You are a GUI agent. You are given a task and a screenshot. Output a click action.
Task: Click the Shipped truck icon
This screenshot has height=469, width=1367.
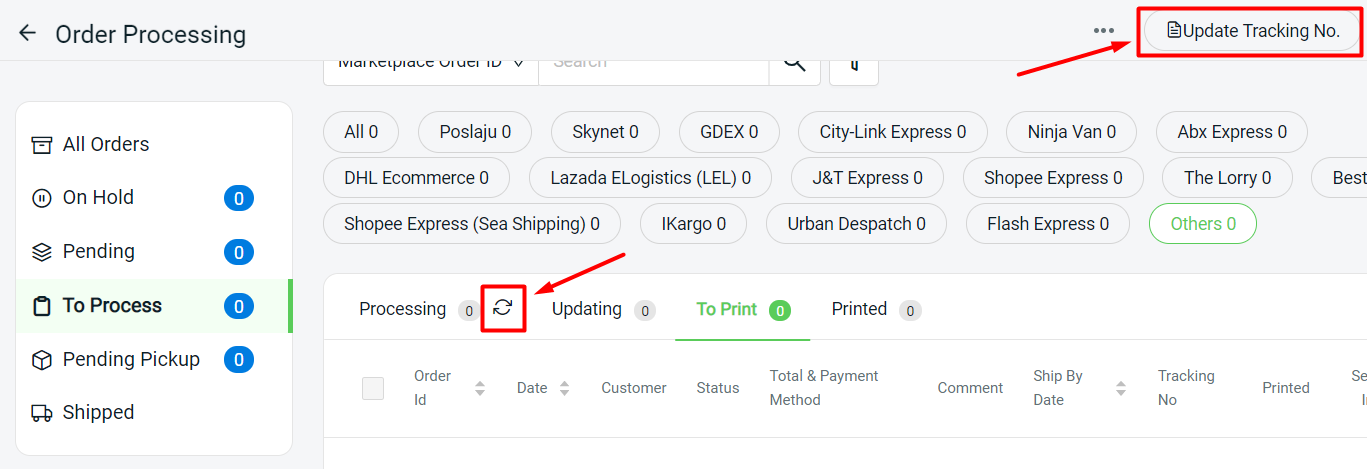click(x=42, y=413)
